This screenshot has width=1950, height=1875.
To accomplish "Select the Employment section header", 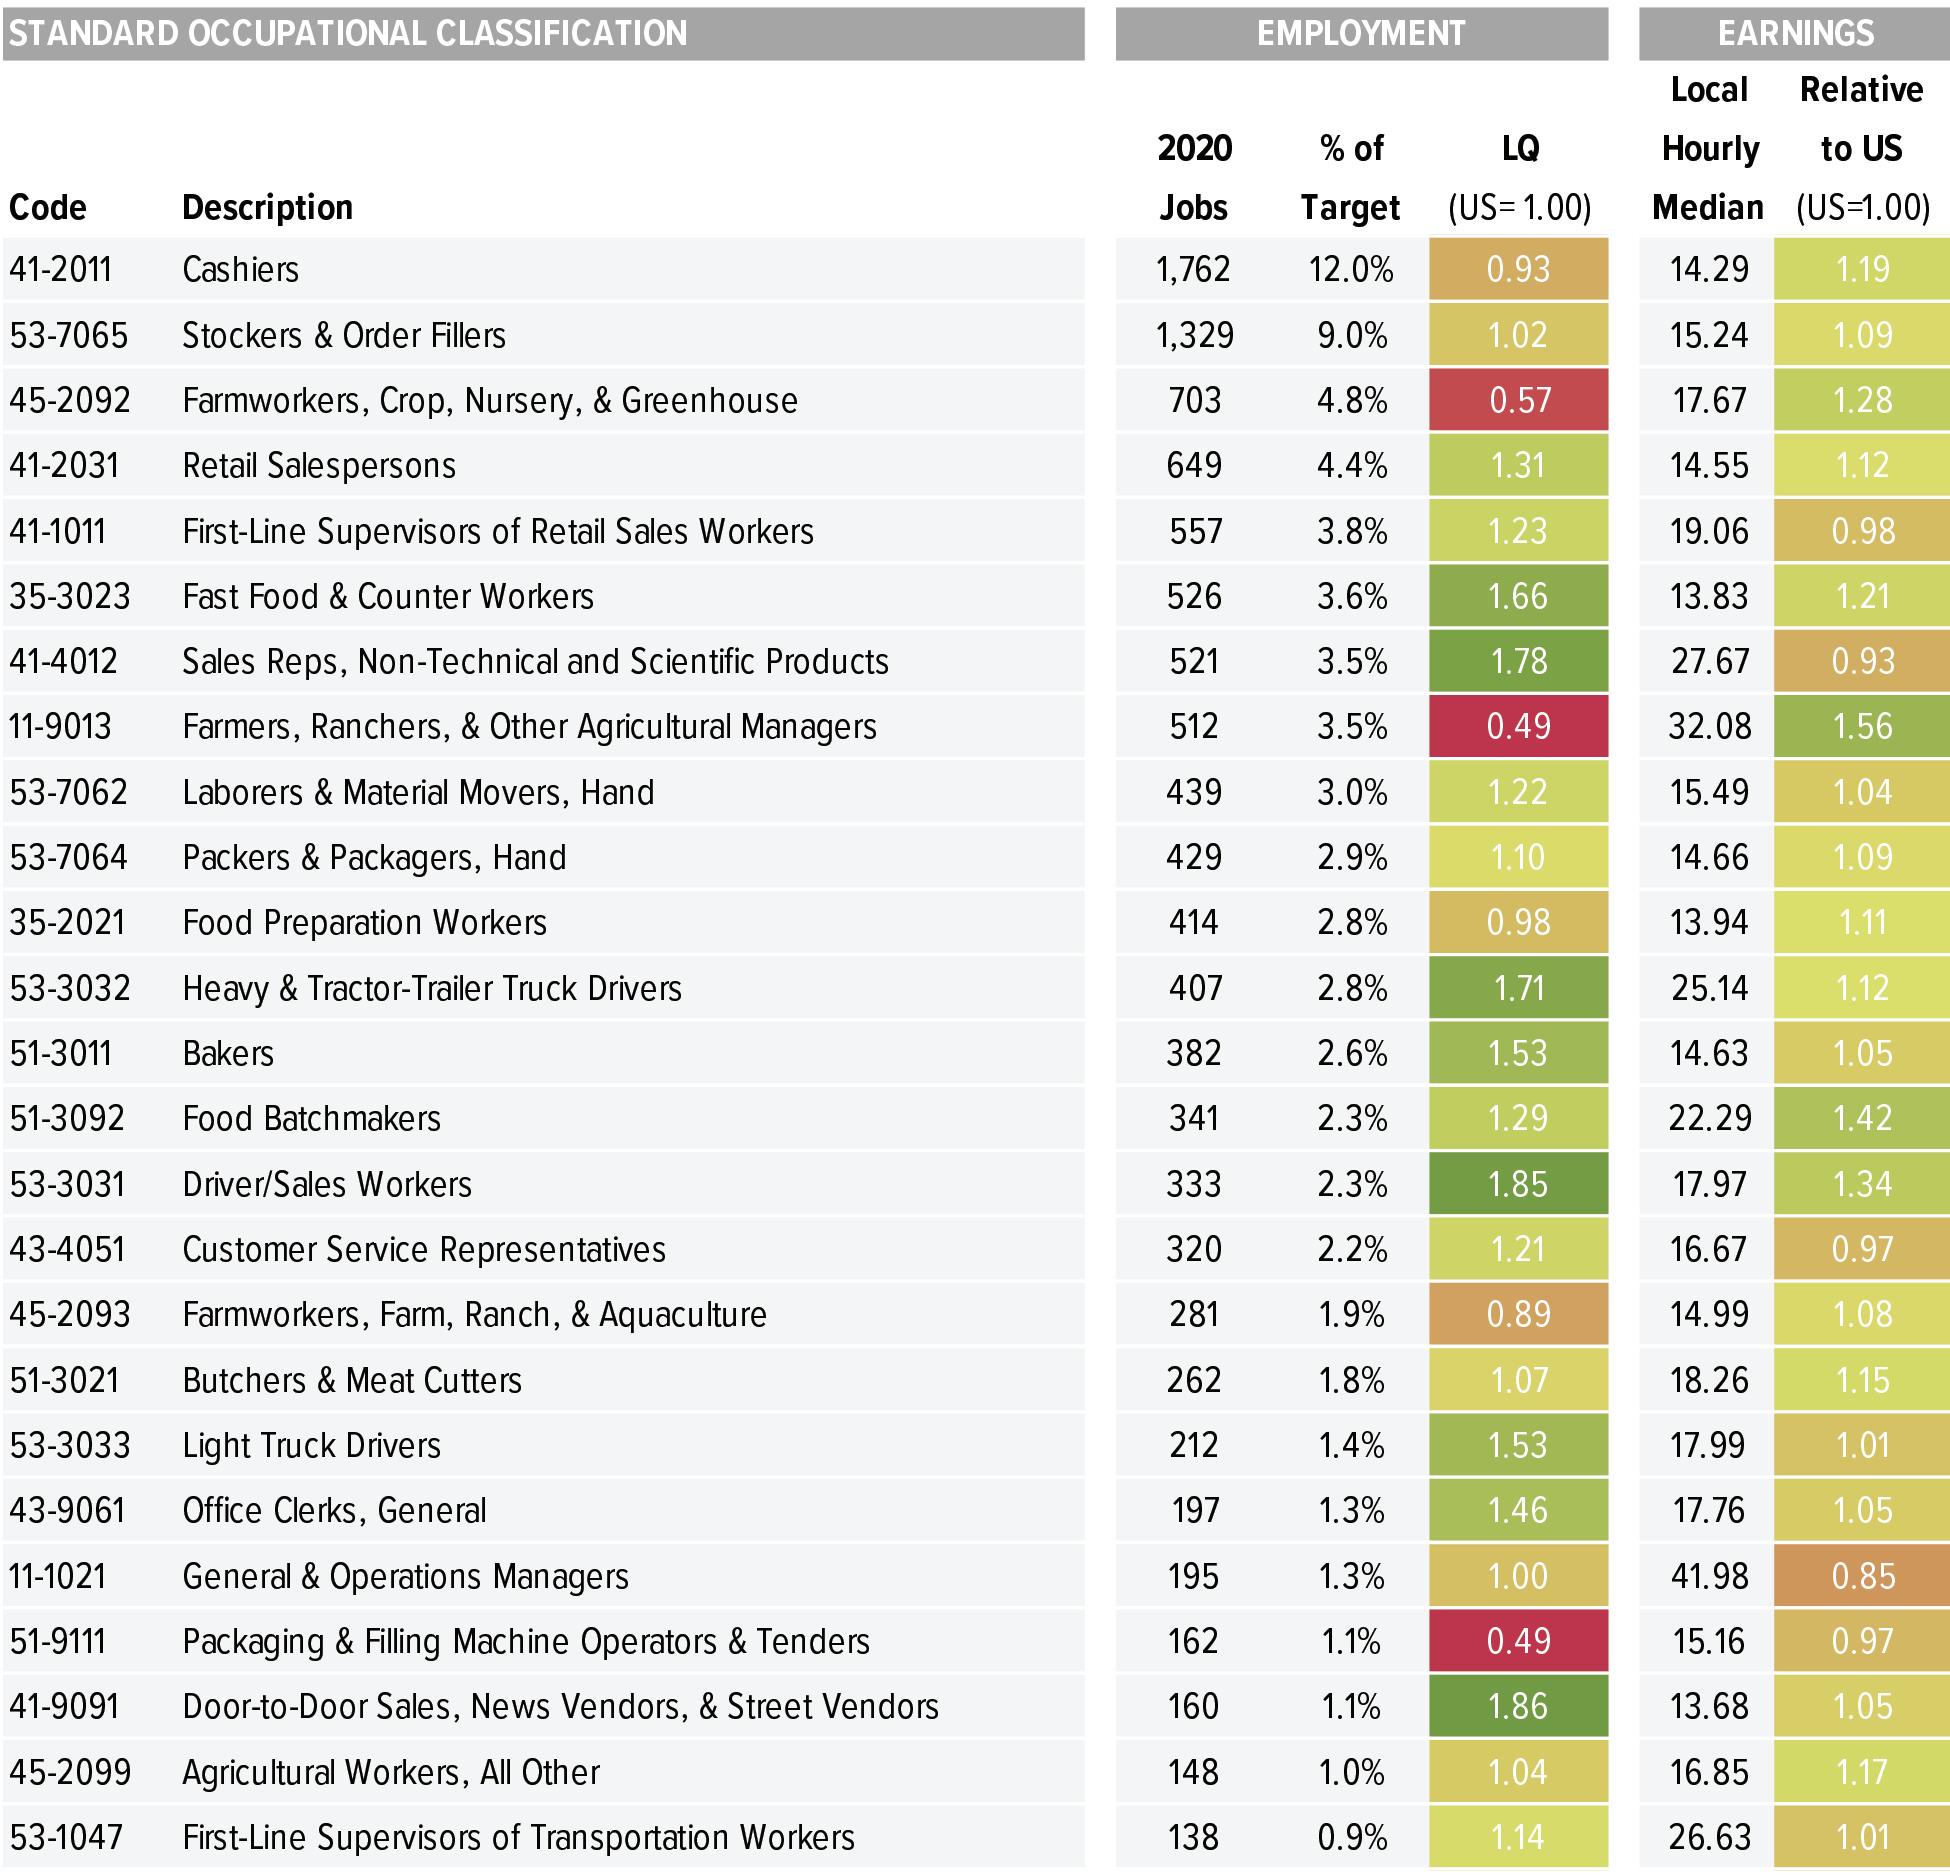I will [x=1360, y=33].
